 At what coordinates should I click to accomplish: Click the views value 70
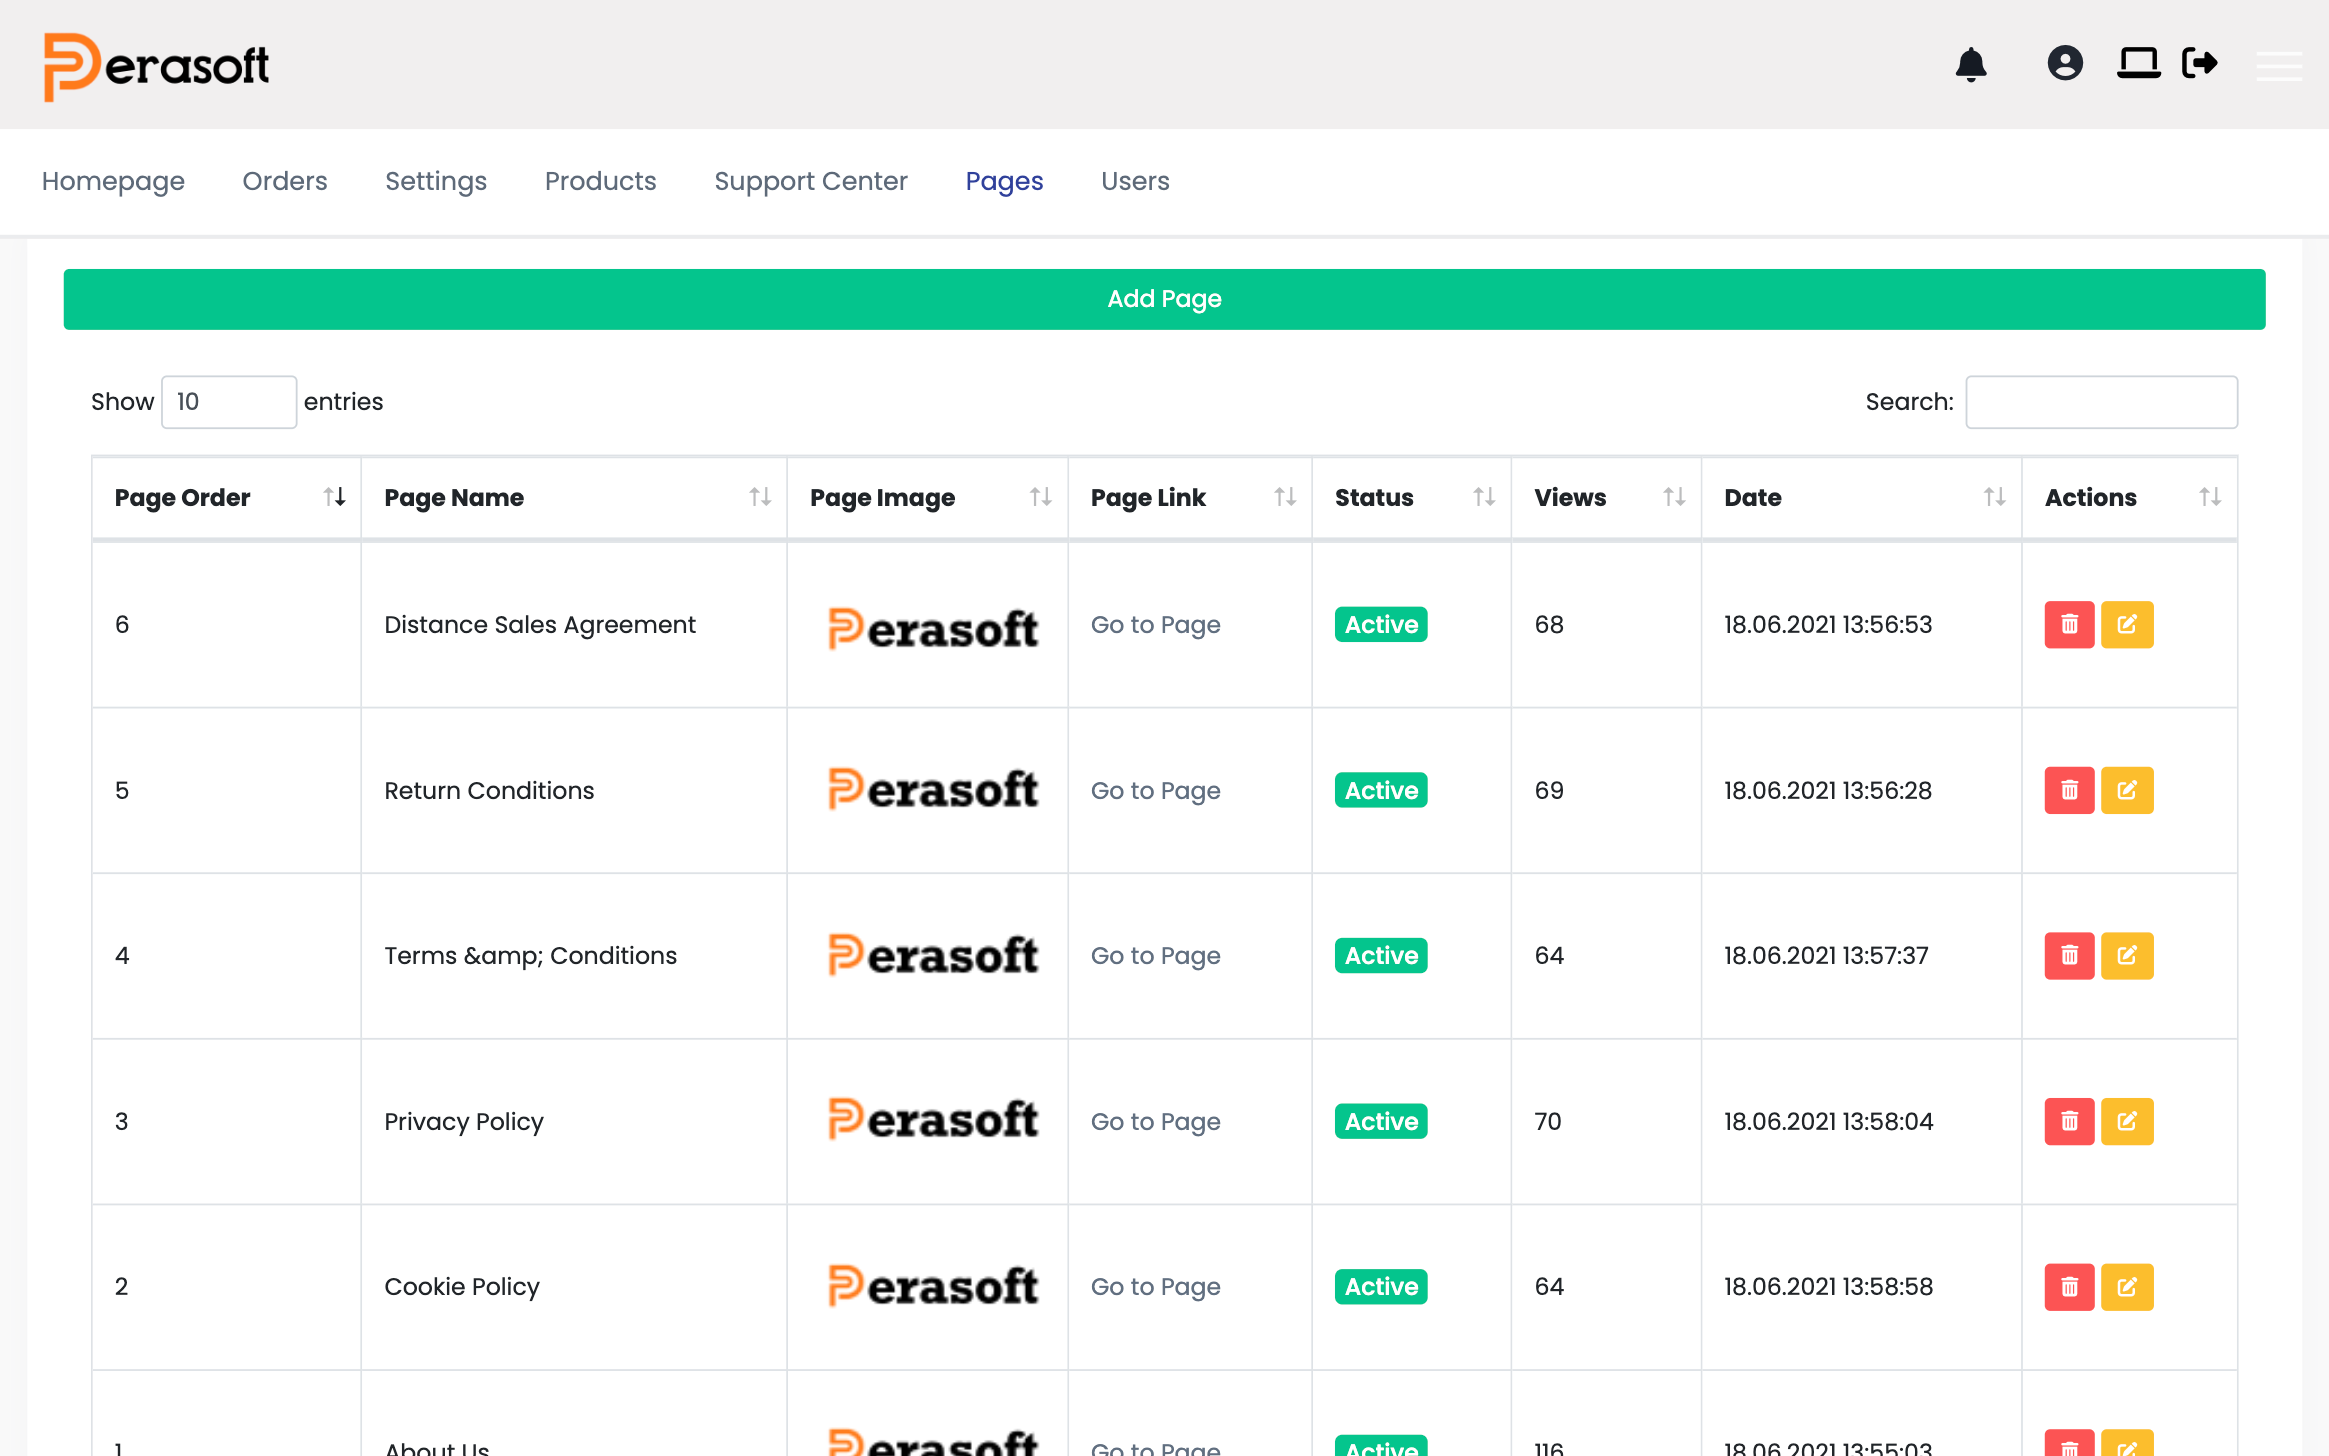tap(1548, 1121)
